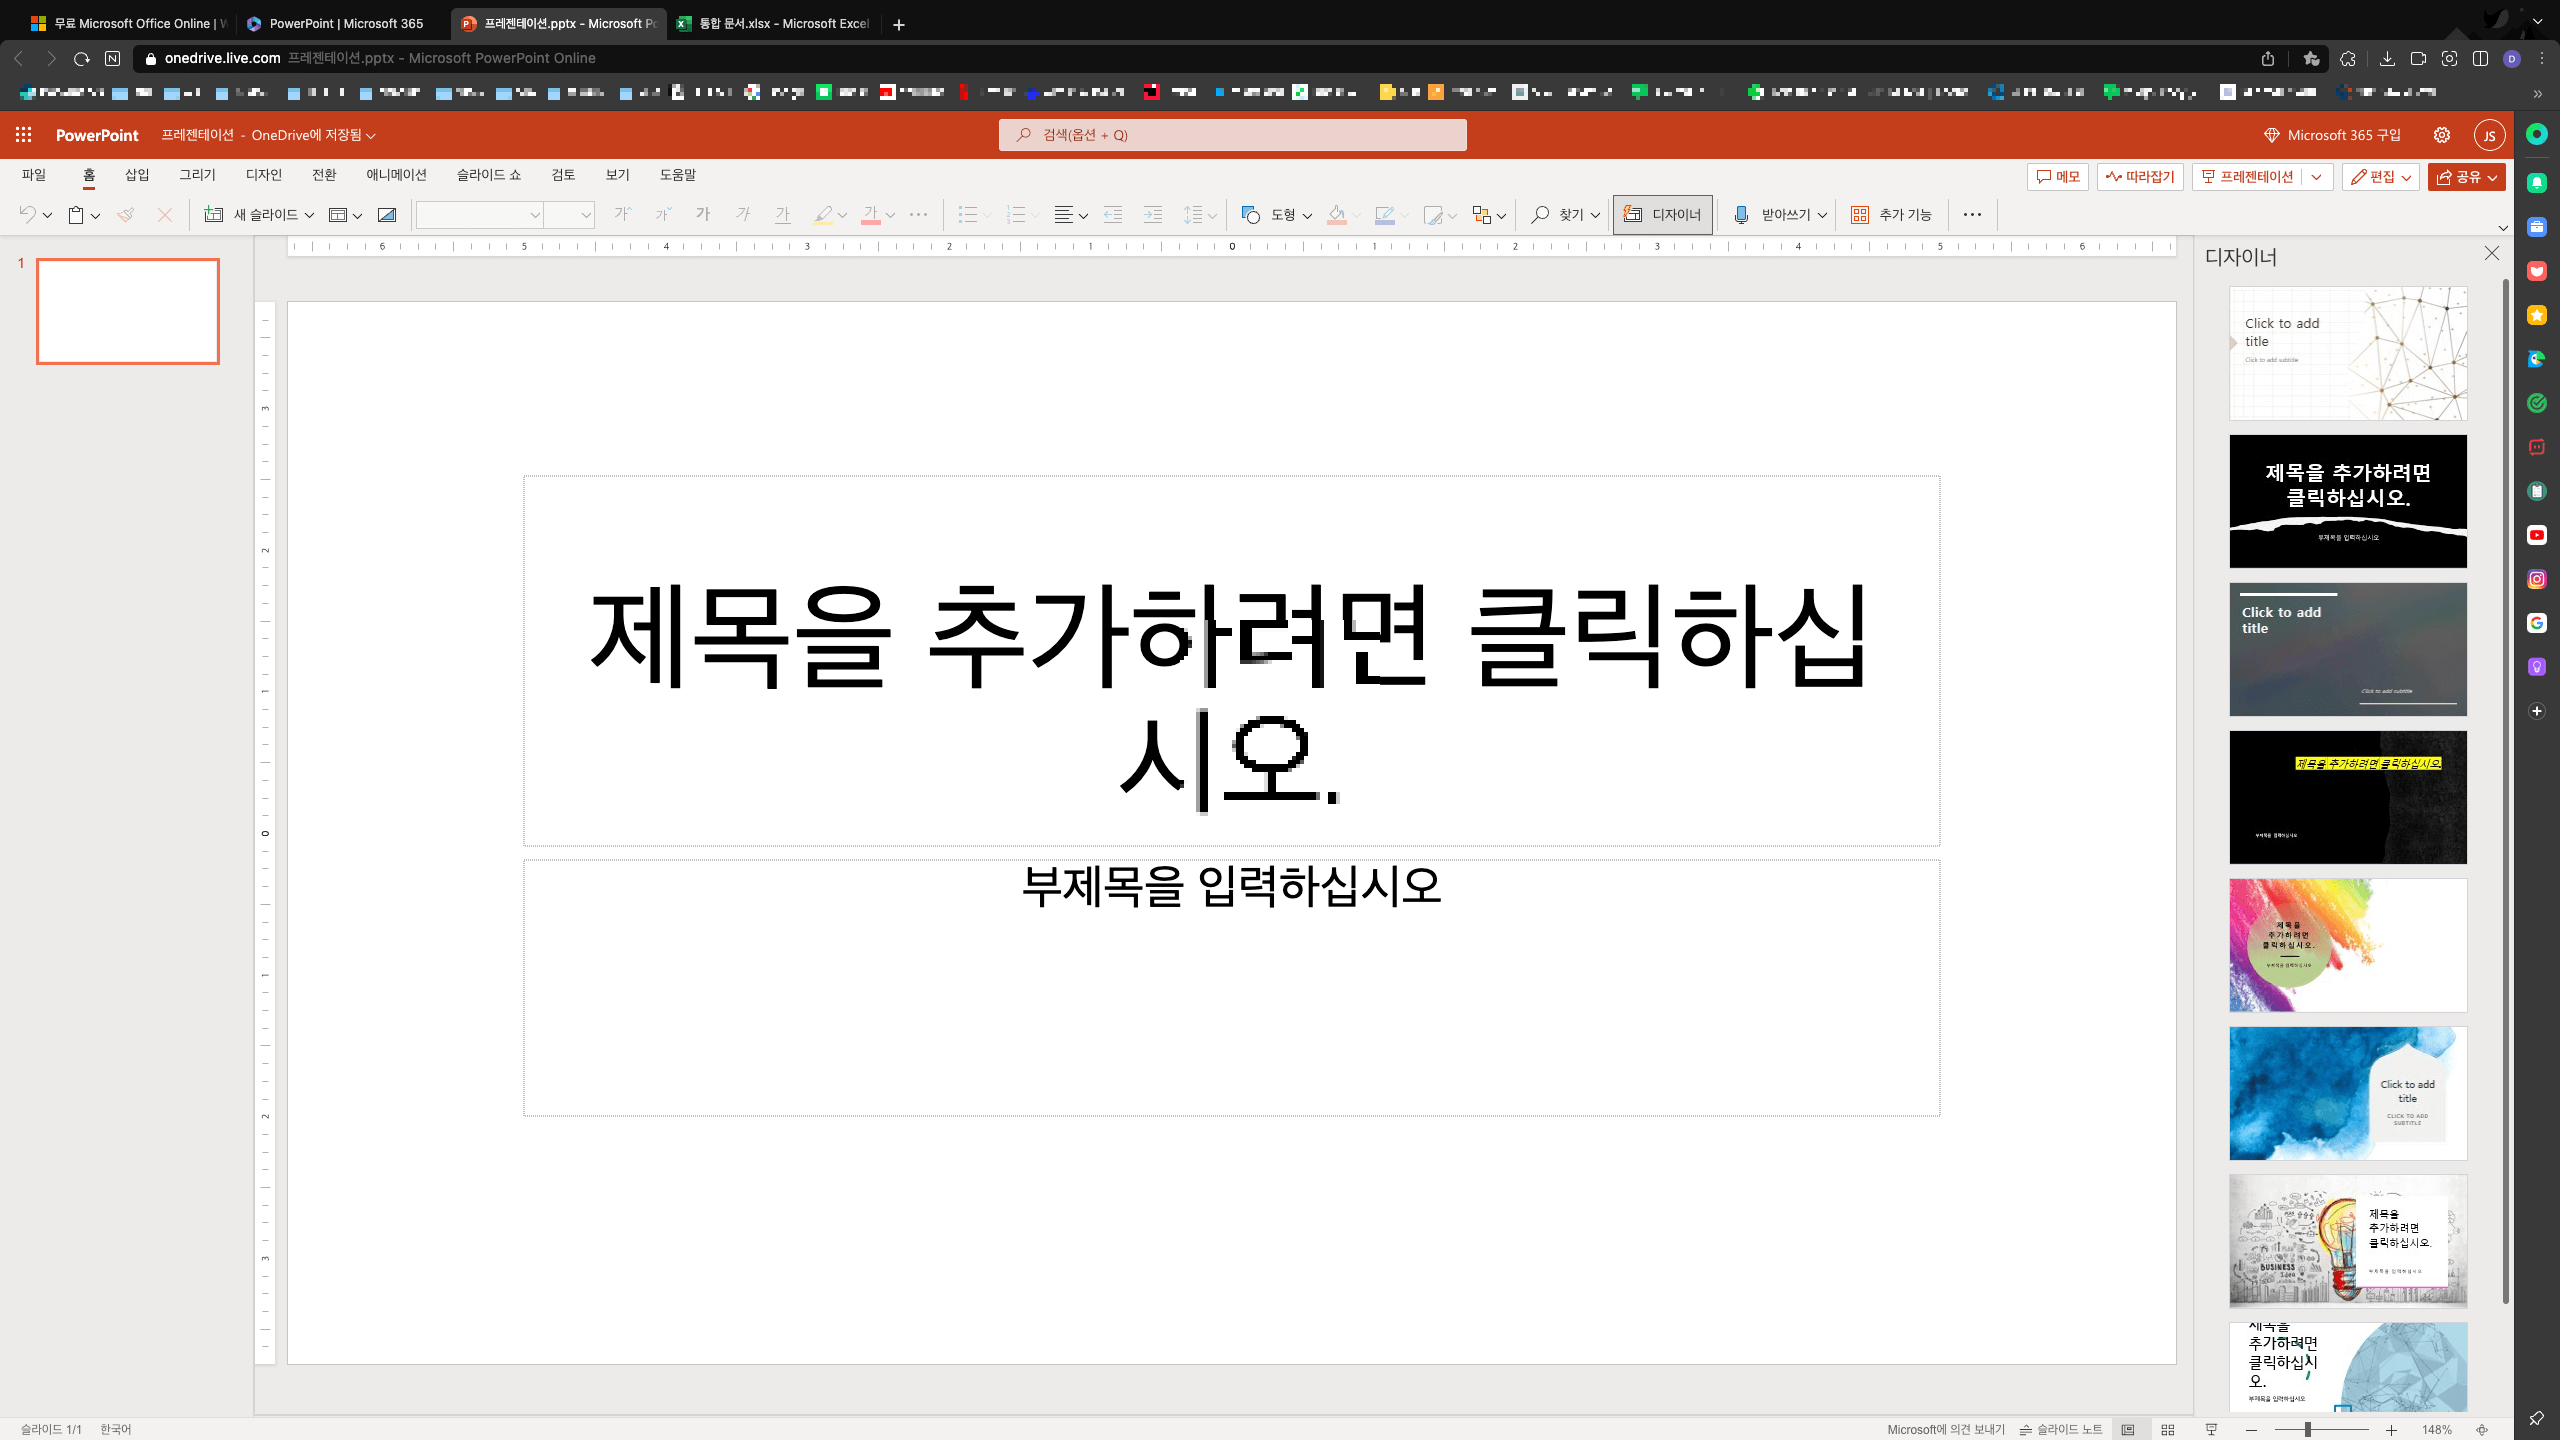Apply yellow text highlight color

point(823,214)
